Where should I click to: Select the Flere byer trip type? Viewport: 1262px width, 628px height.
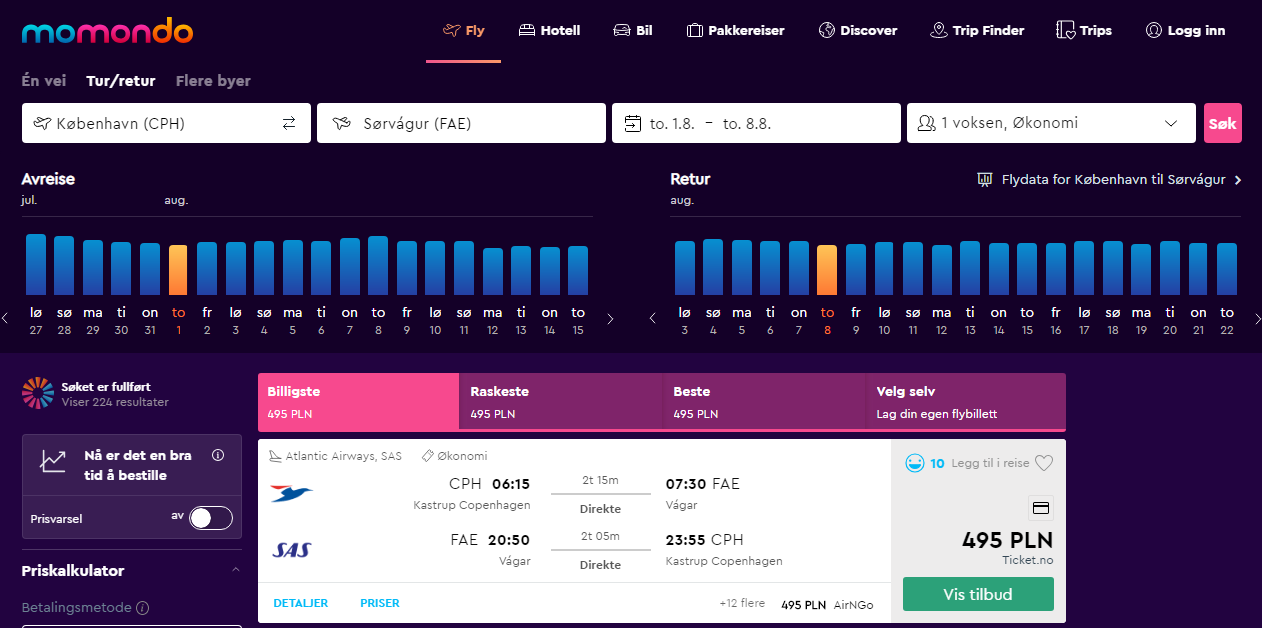[213, 81]
